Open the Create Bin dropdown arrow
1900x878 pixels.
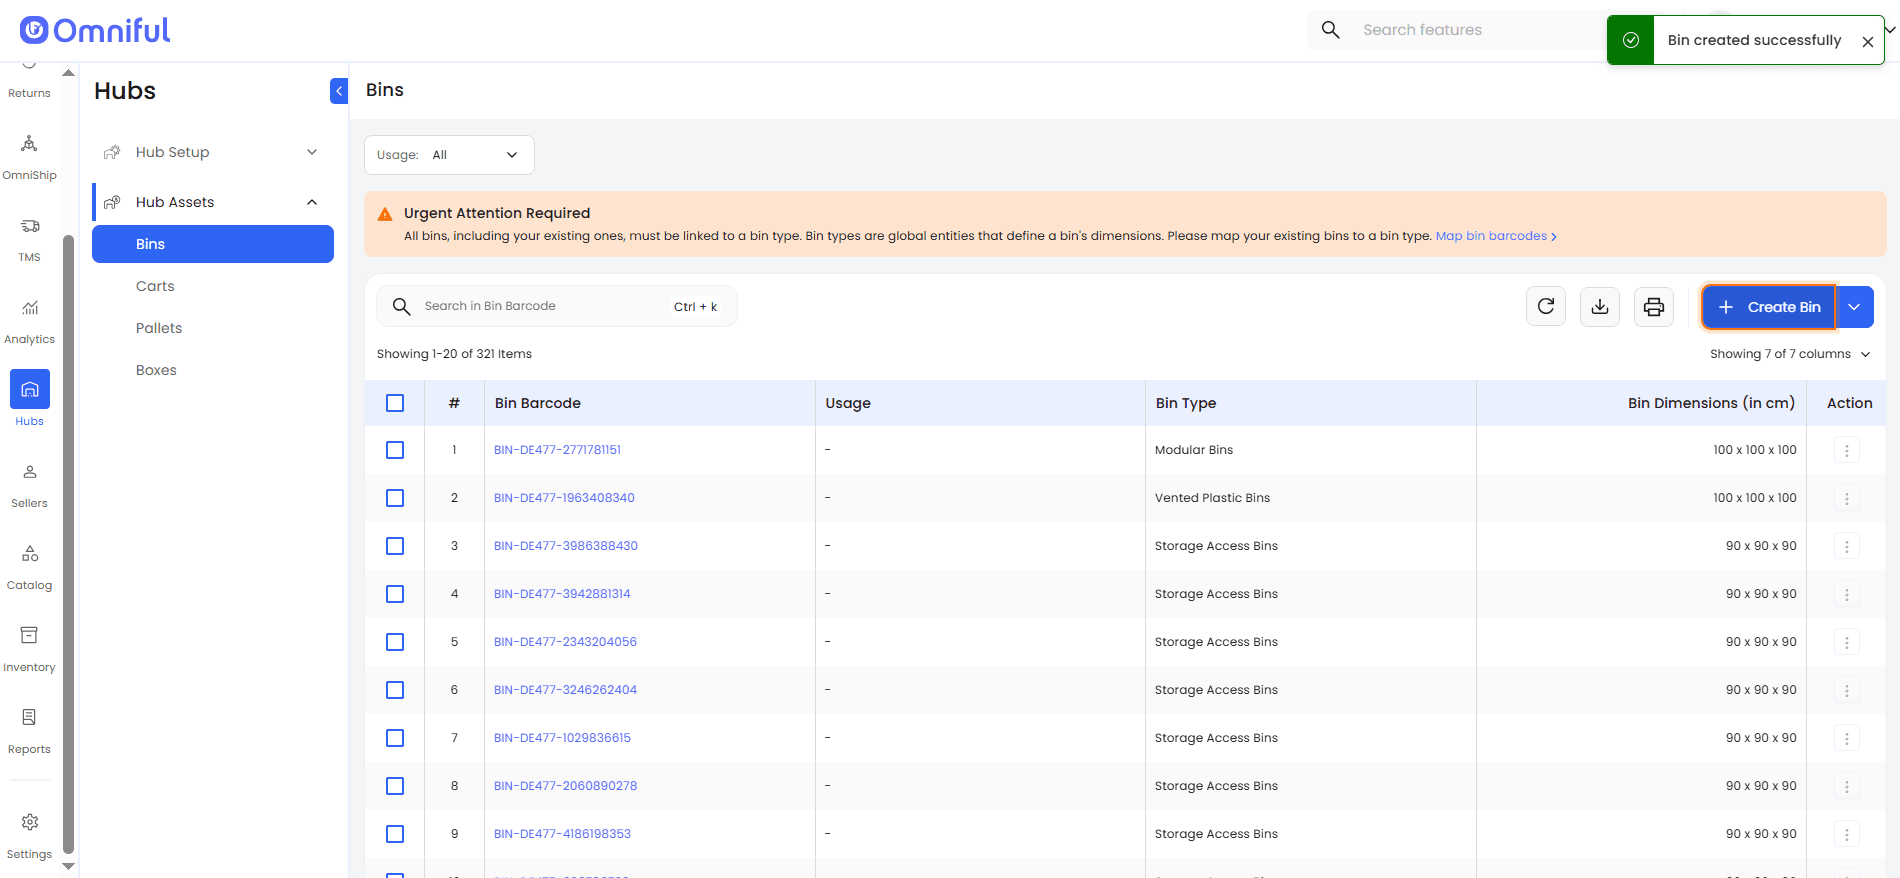(x=1855, y=307)
